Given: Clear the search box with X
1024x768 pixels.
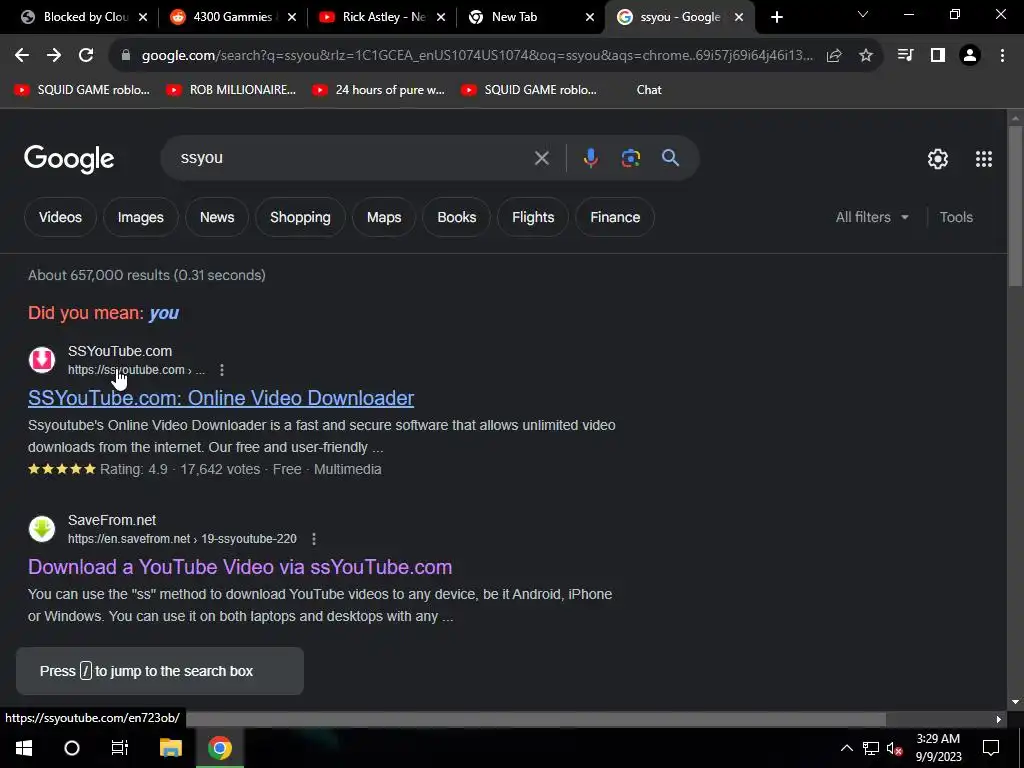Looking at the screenshot, I should tap(541, 158).
